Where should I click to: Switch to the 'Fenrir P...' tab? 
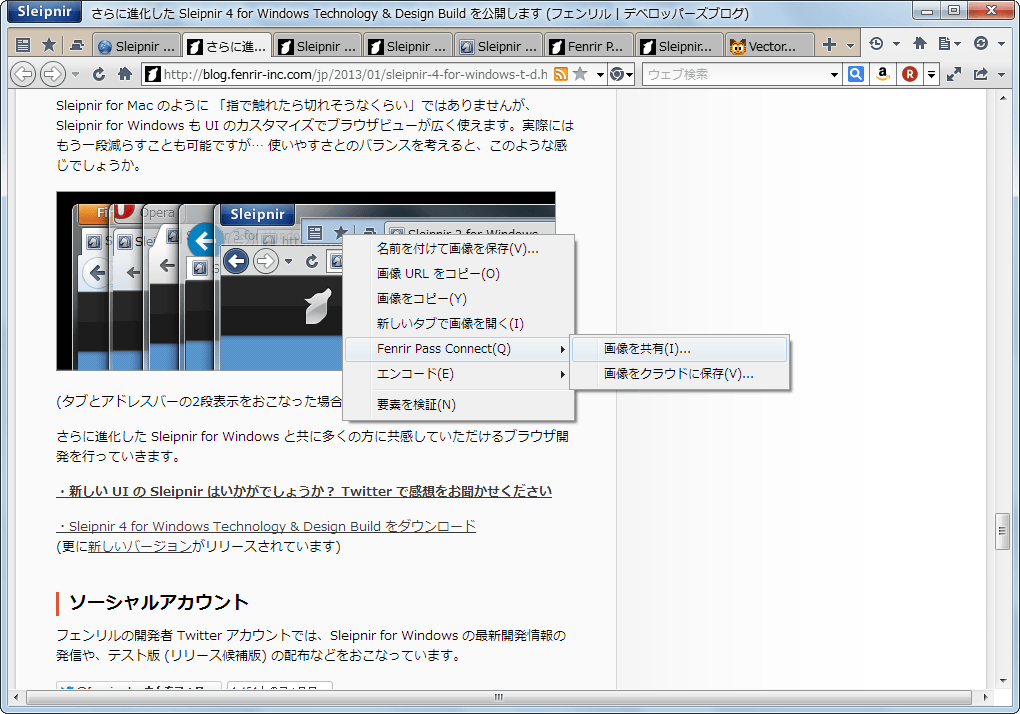click(588, 46)
